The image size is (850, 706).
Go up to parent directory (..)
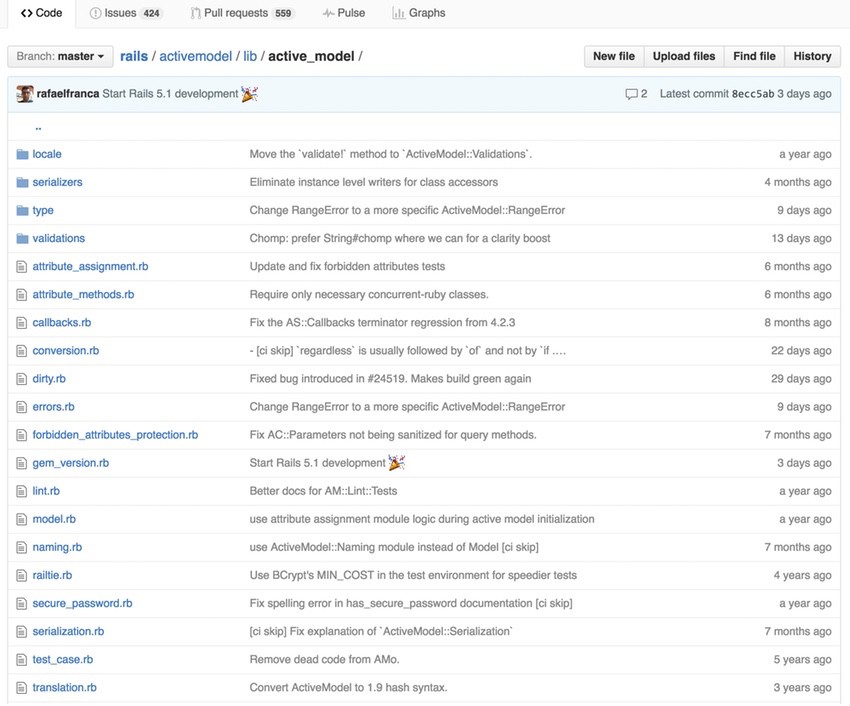[38, 127]
